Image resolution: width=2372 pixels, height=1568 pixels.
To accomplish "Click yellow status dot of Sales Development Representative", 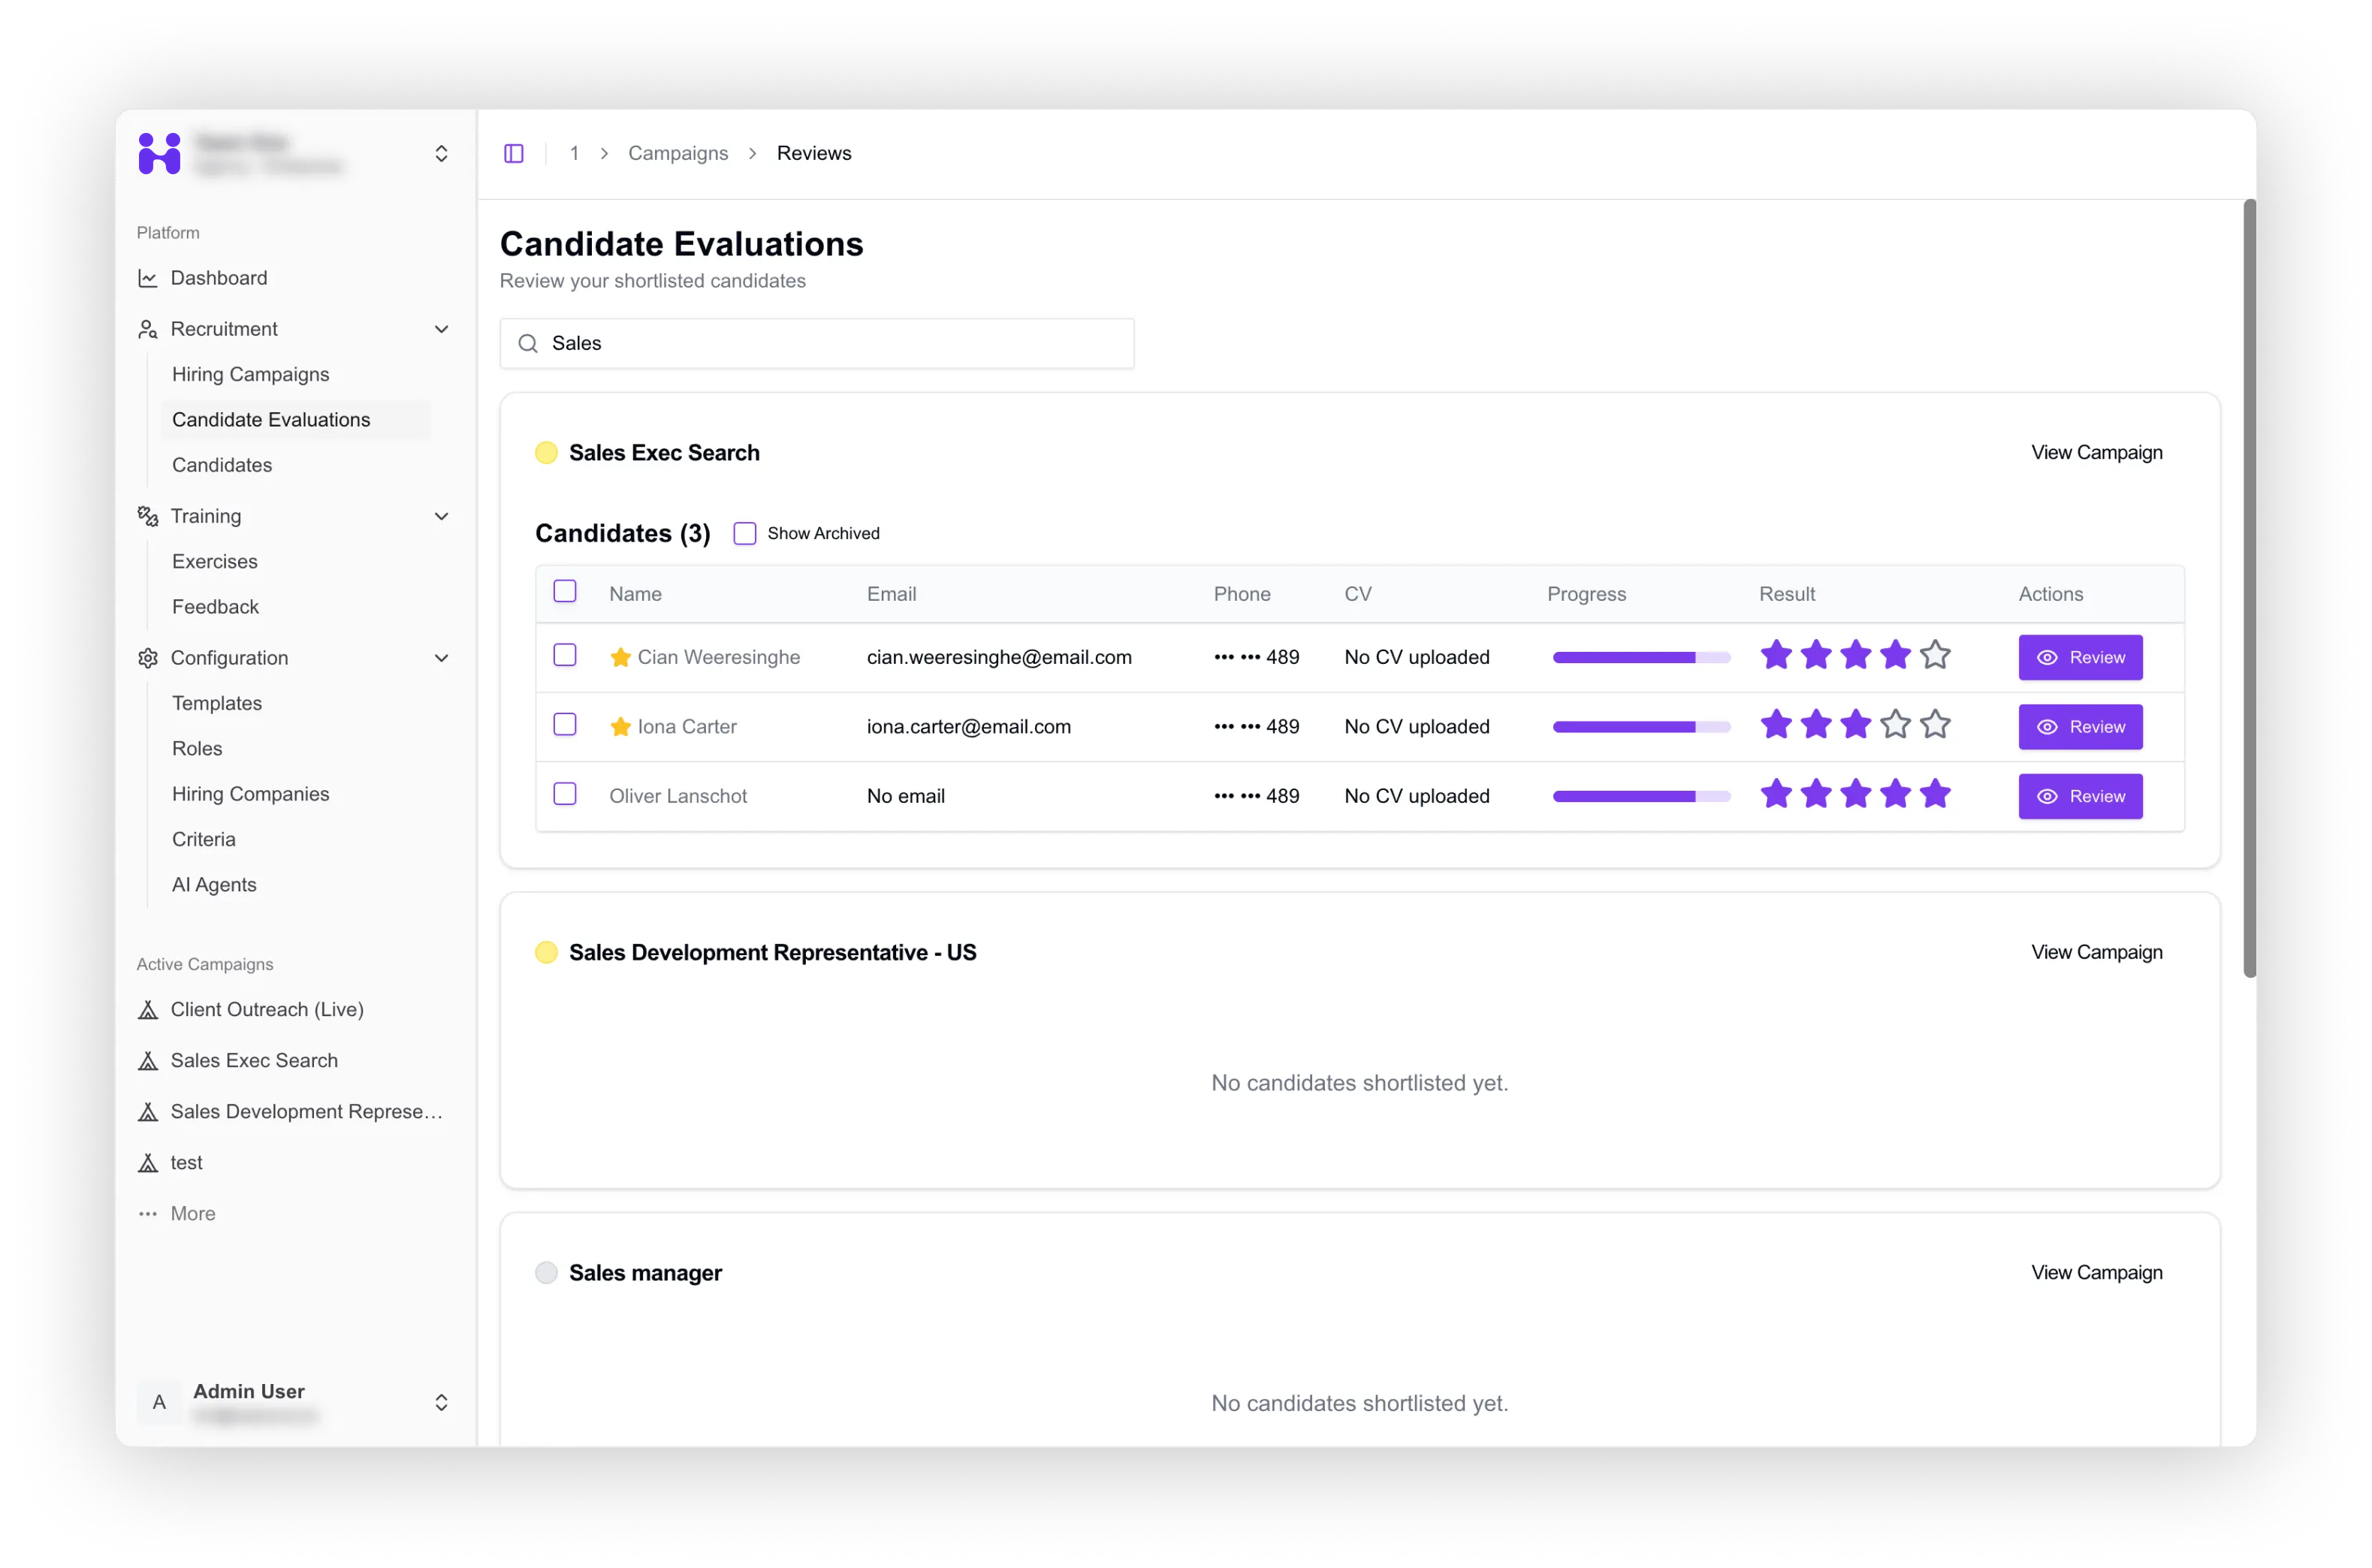I will pos(546,953).
